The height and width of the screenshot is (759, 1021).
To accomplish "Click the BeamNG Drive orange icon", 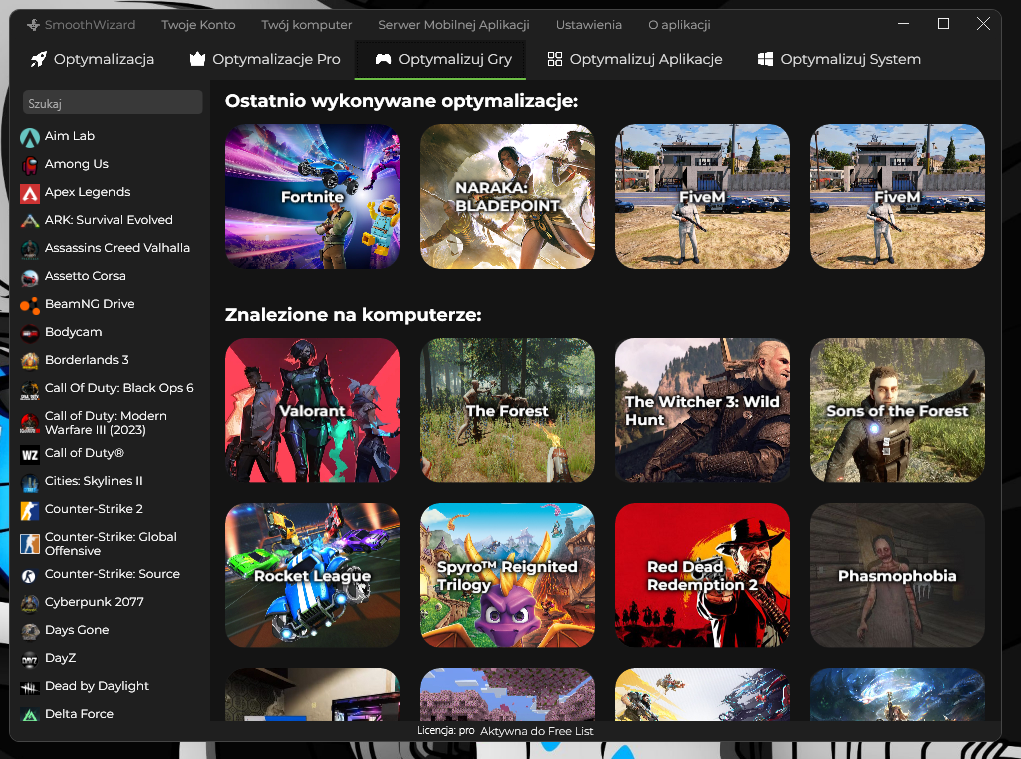I will coord(30,305).
